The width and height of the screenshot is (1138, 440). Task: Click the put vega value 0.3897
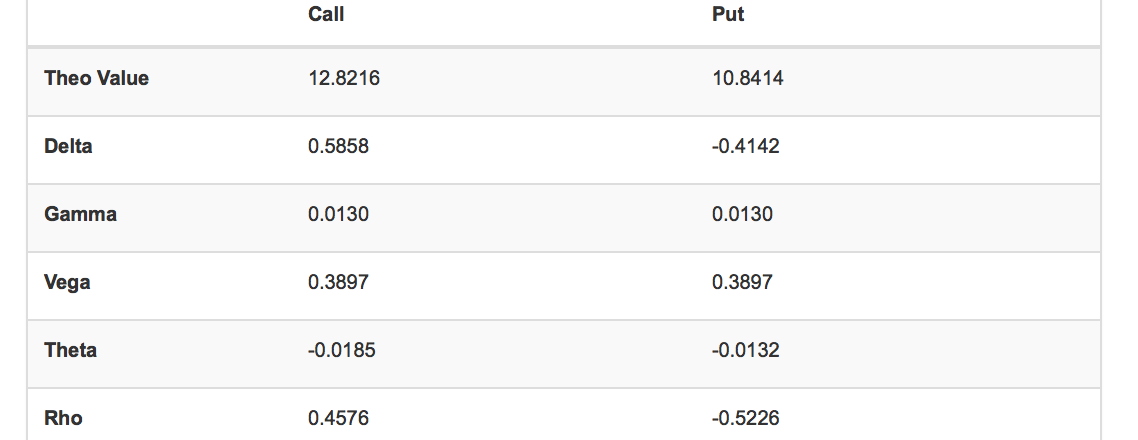(x=742, y=282)
